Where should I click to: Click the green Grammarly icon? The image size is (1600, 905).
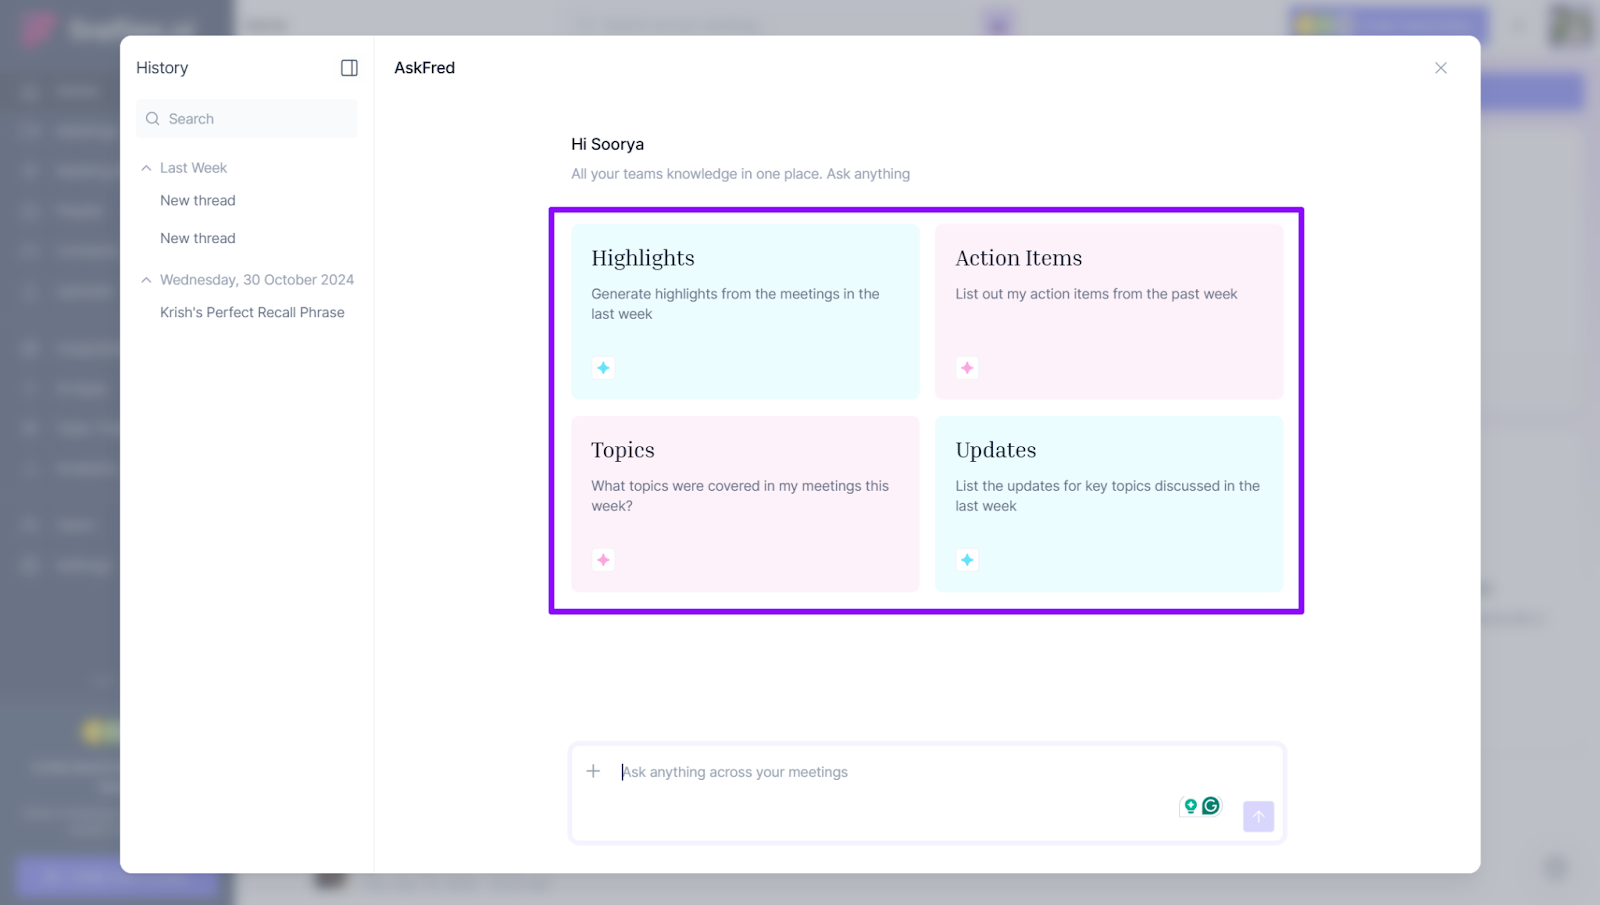click(1211, 806)
